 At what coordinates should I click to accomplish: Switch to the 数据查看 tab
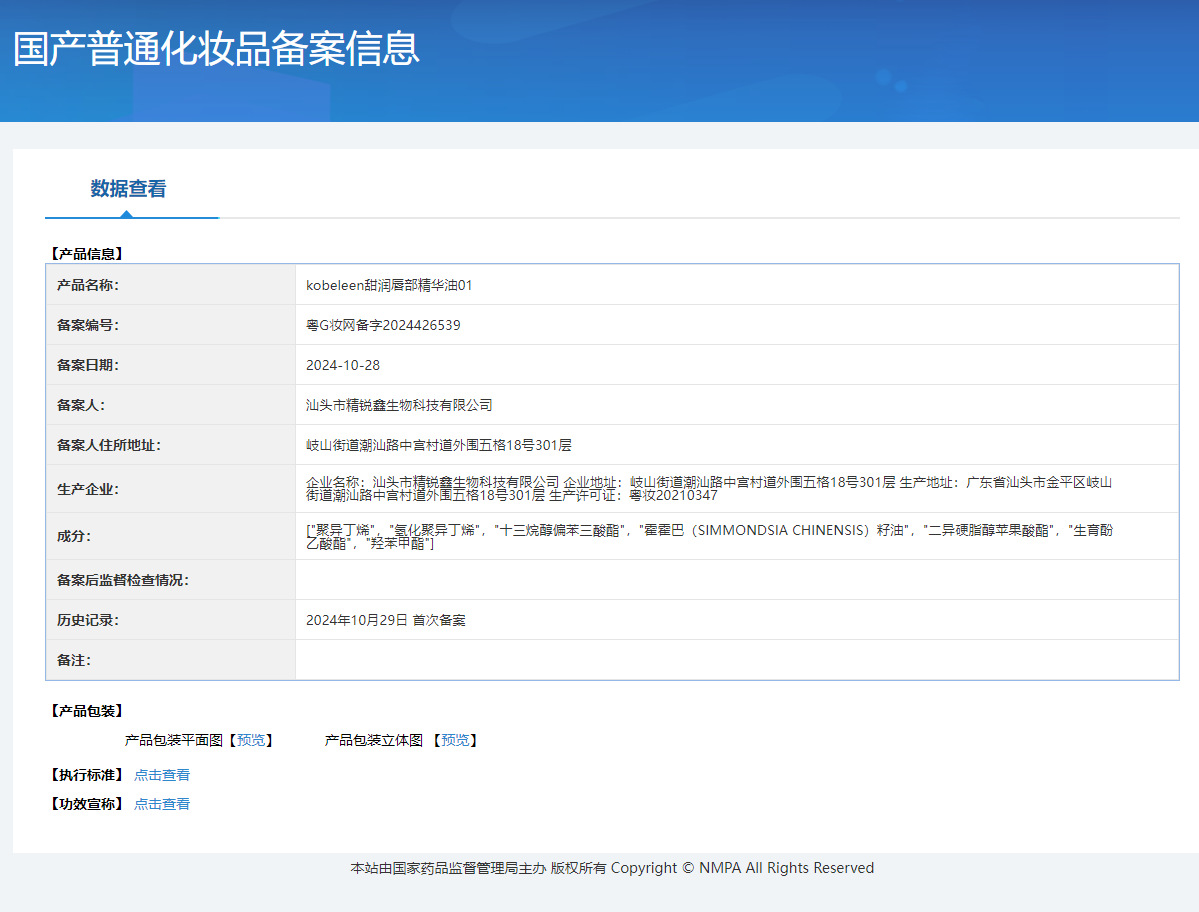(128, 189)
